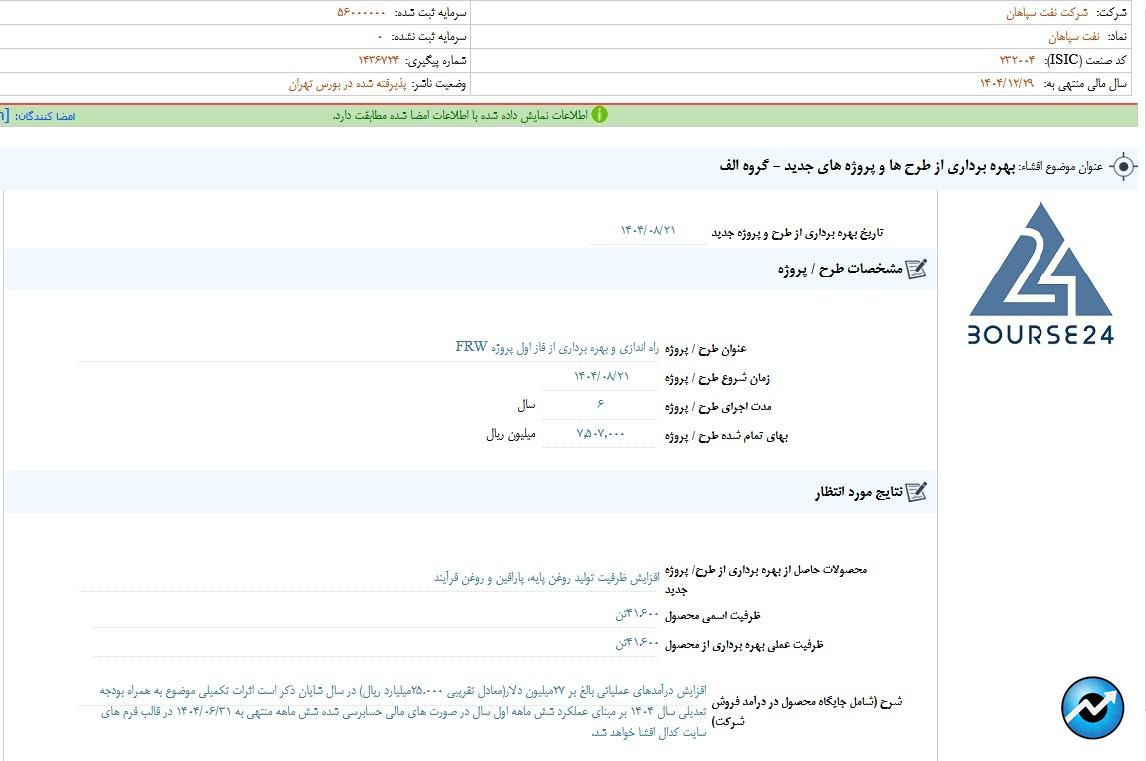Click the target icon beside disclosure title

1123,166
